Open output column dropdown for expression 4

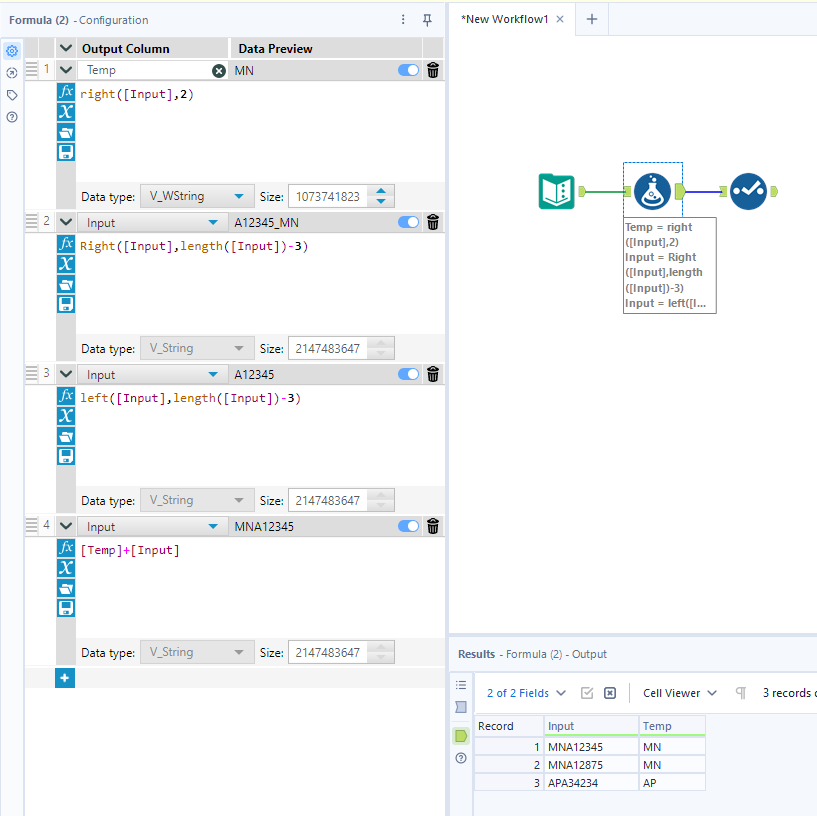pyautogui.click(x=153, y=527)
